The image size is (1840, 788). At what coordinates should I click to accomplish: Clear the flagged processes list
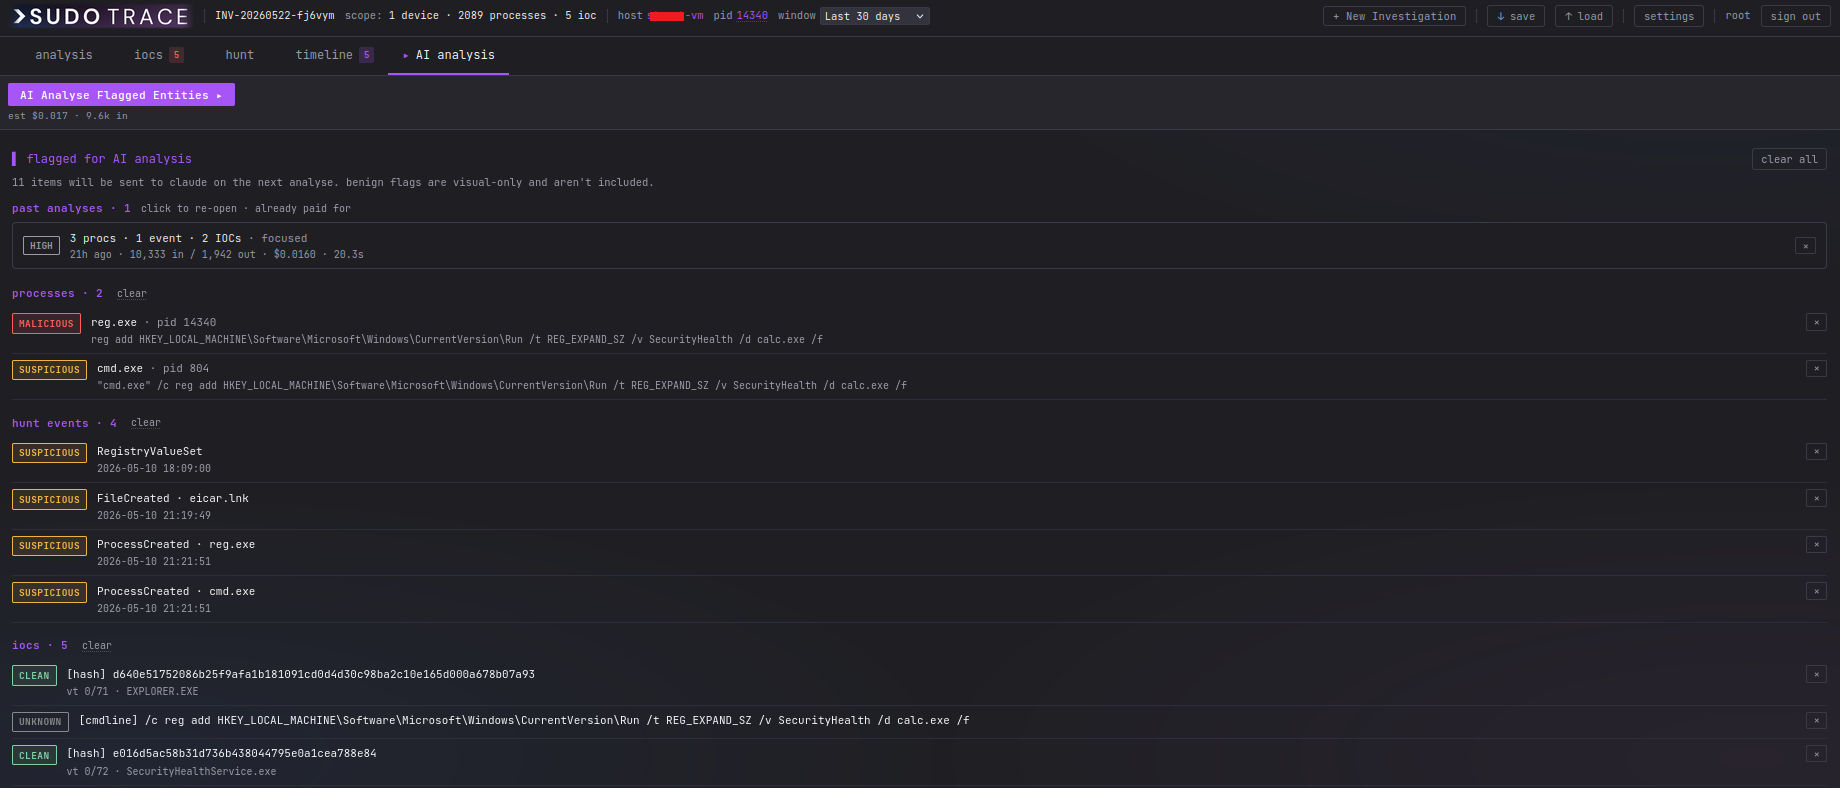point(132,294)
